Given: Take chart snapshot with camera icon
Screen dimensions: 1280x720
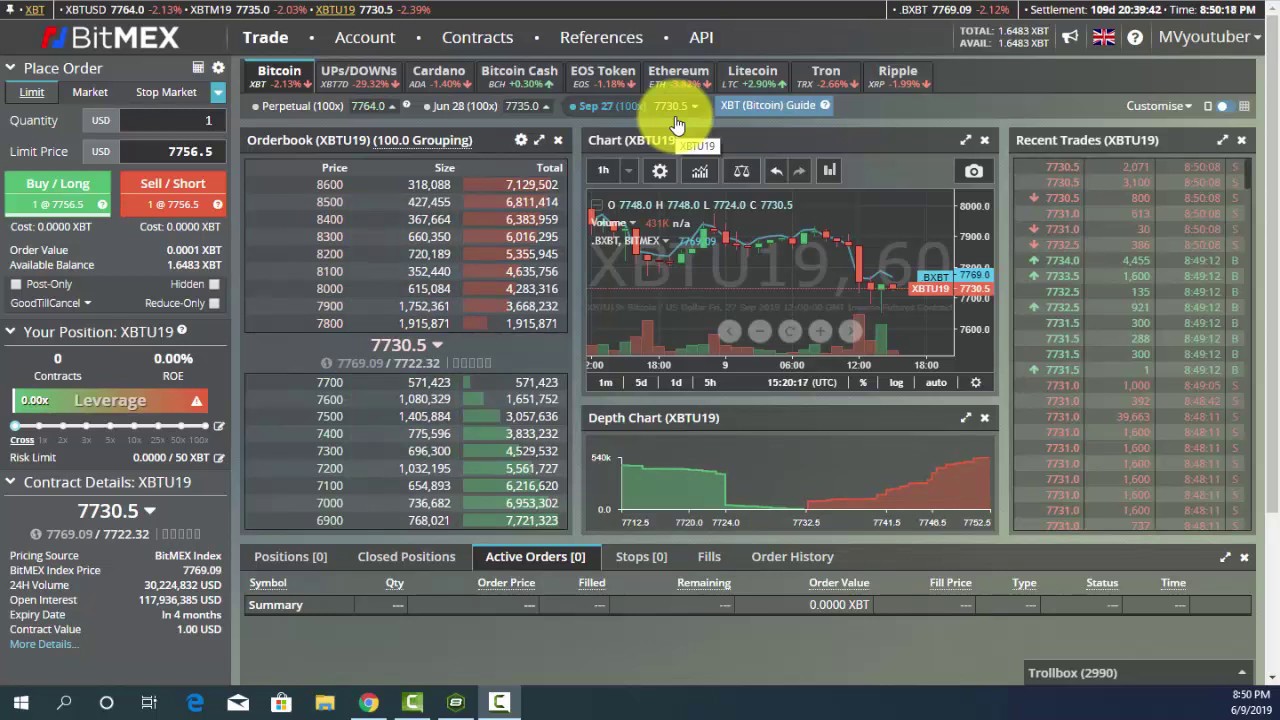Looking at the screenshot, I should point(974,171).
